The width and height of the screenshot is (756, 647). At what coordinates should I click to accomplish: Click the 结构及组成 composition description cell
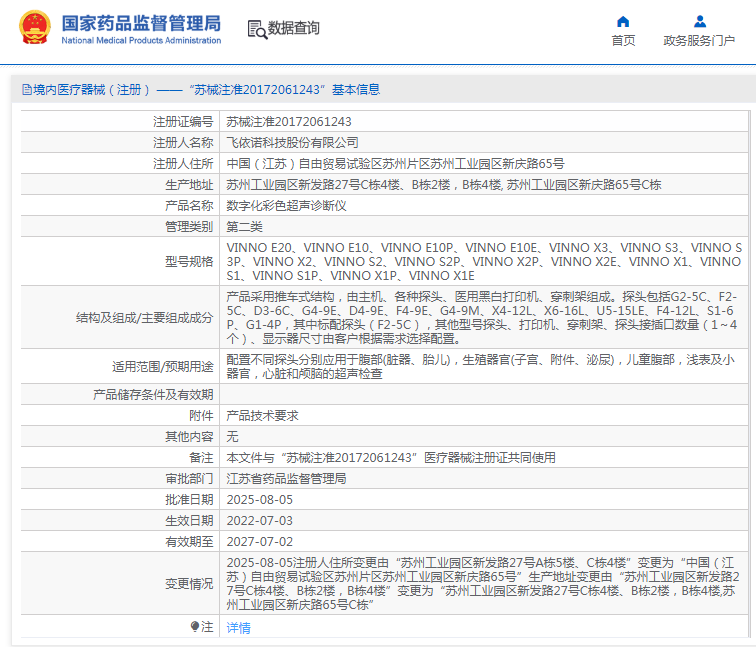[x=482, y=318]
